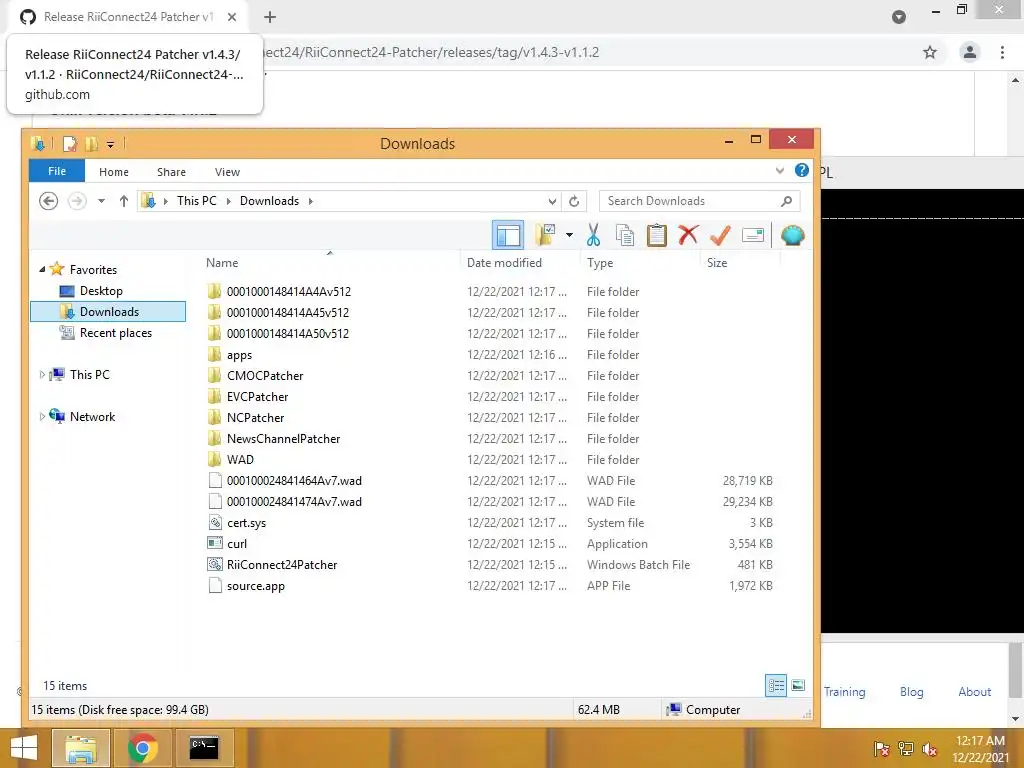This screenshot has width=1024, height=768.
Task: Open the View ribbon tab
Action: click(227, 172)
